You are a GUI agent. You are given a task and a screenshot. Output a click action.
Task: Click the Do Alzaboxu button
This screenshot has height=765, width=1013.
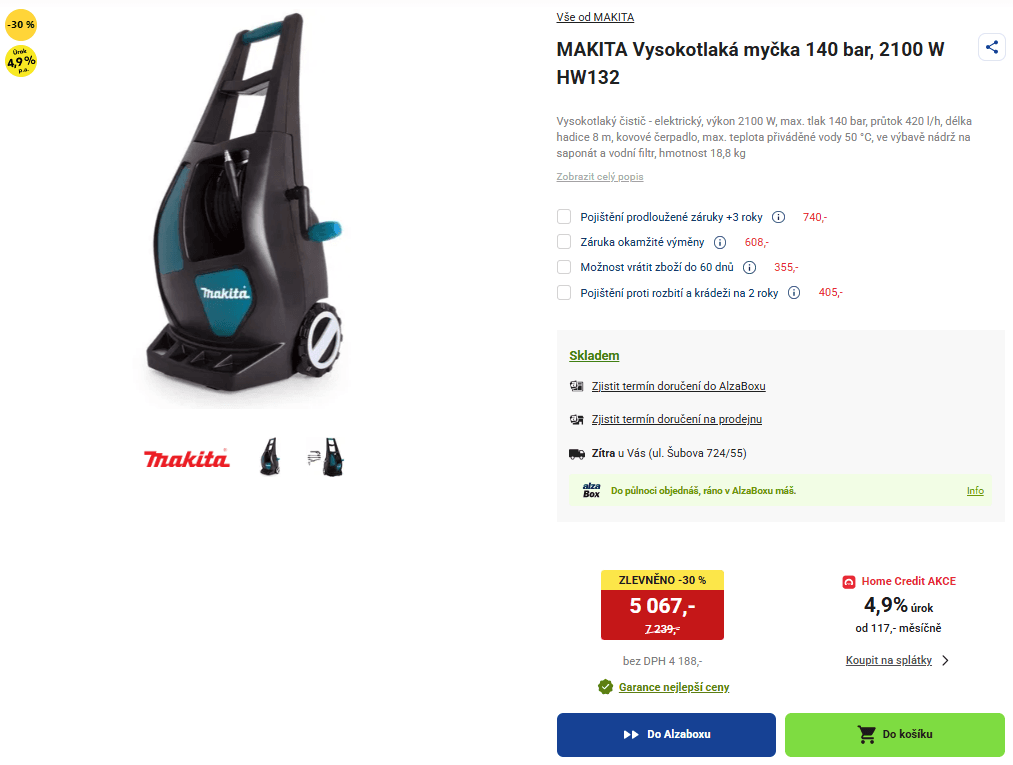666,735
